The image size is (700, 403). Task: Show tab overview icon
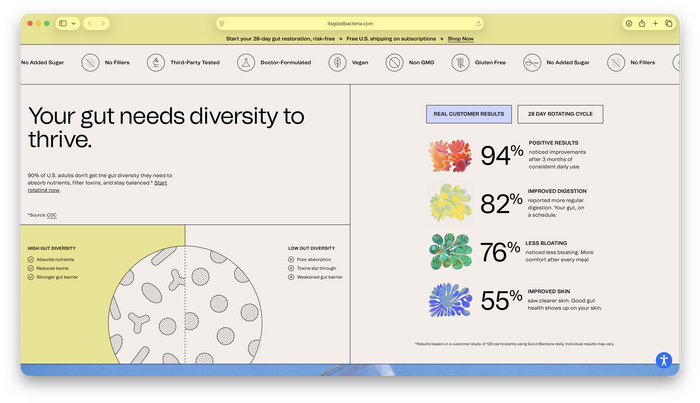(x=668, y=24)
